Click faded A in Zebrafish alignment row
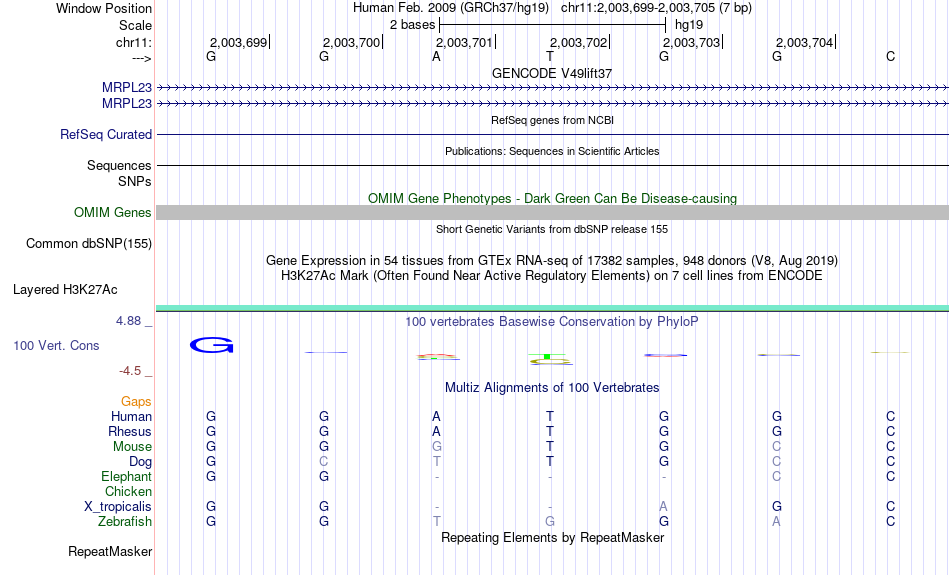Screen dimensions: 950x575 point(776,521)
